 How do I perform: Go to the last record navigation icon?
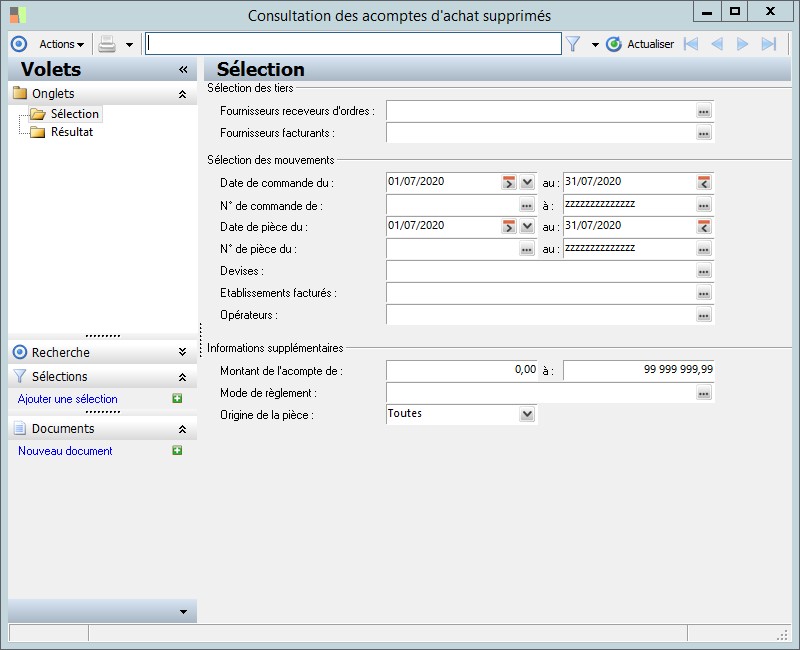pyautogui.click(x=769, y=44)
